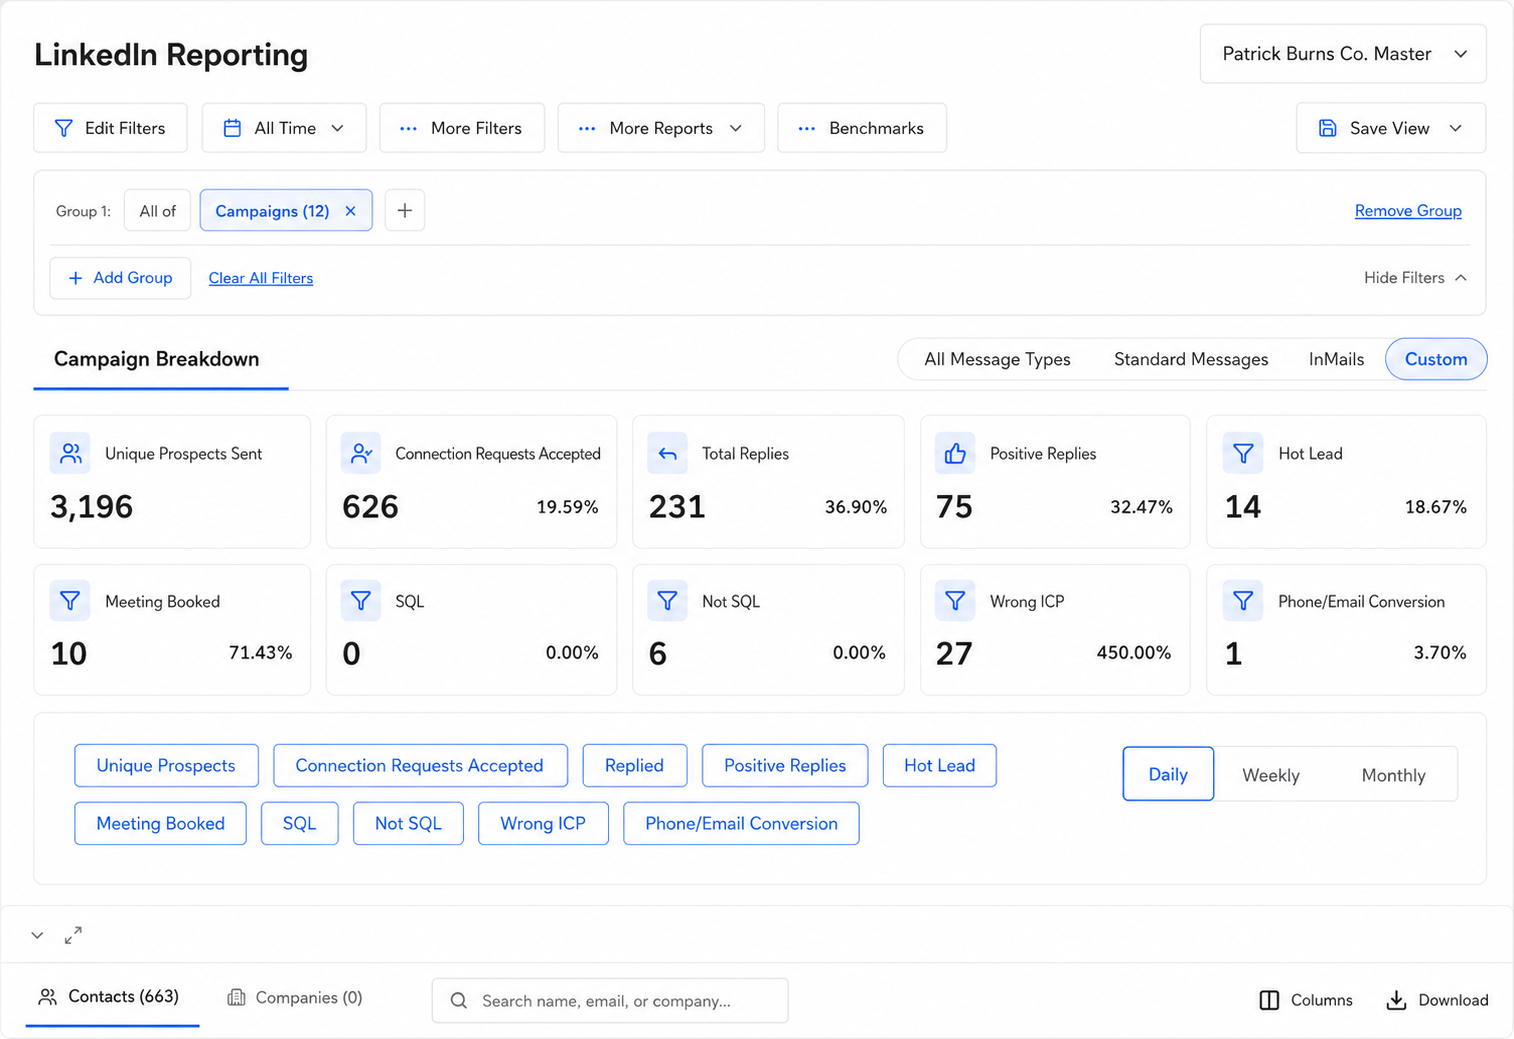
Task: Open the Save View dropdown
Action: 1391,128
